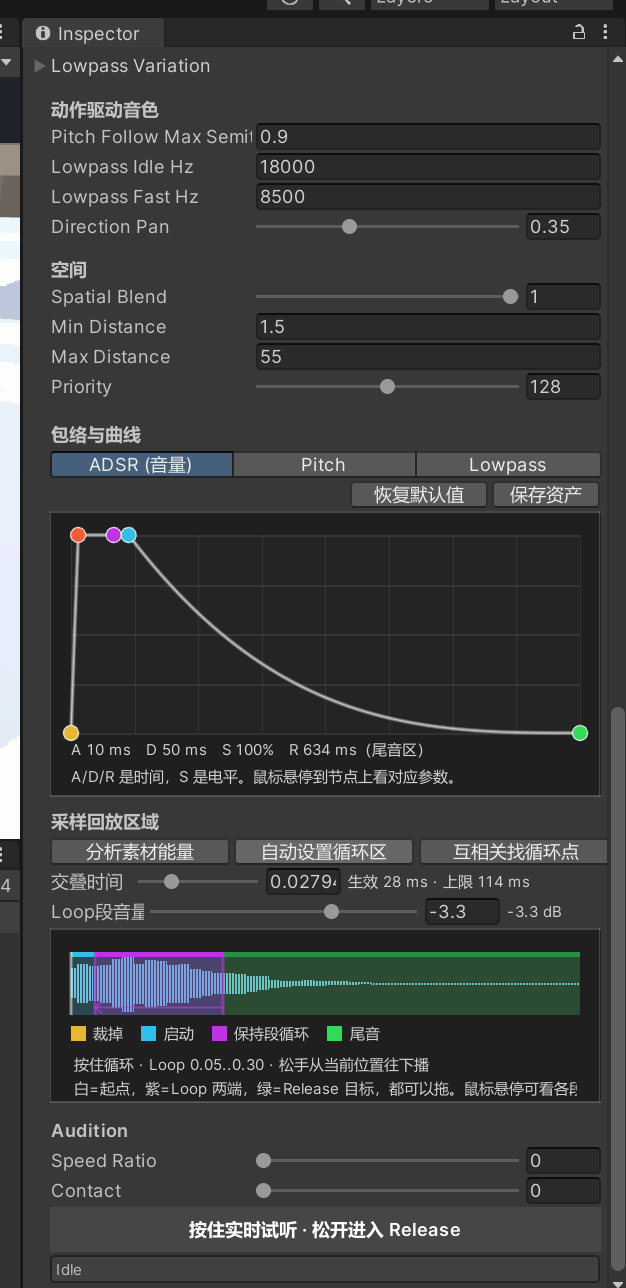The height and width of the screenshot is (1288, 626).
Task: Click the Contact value field
Action: 563,1191
